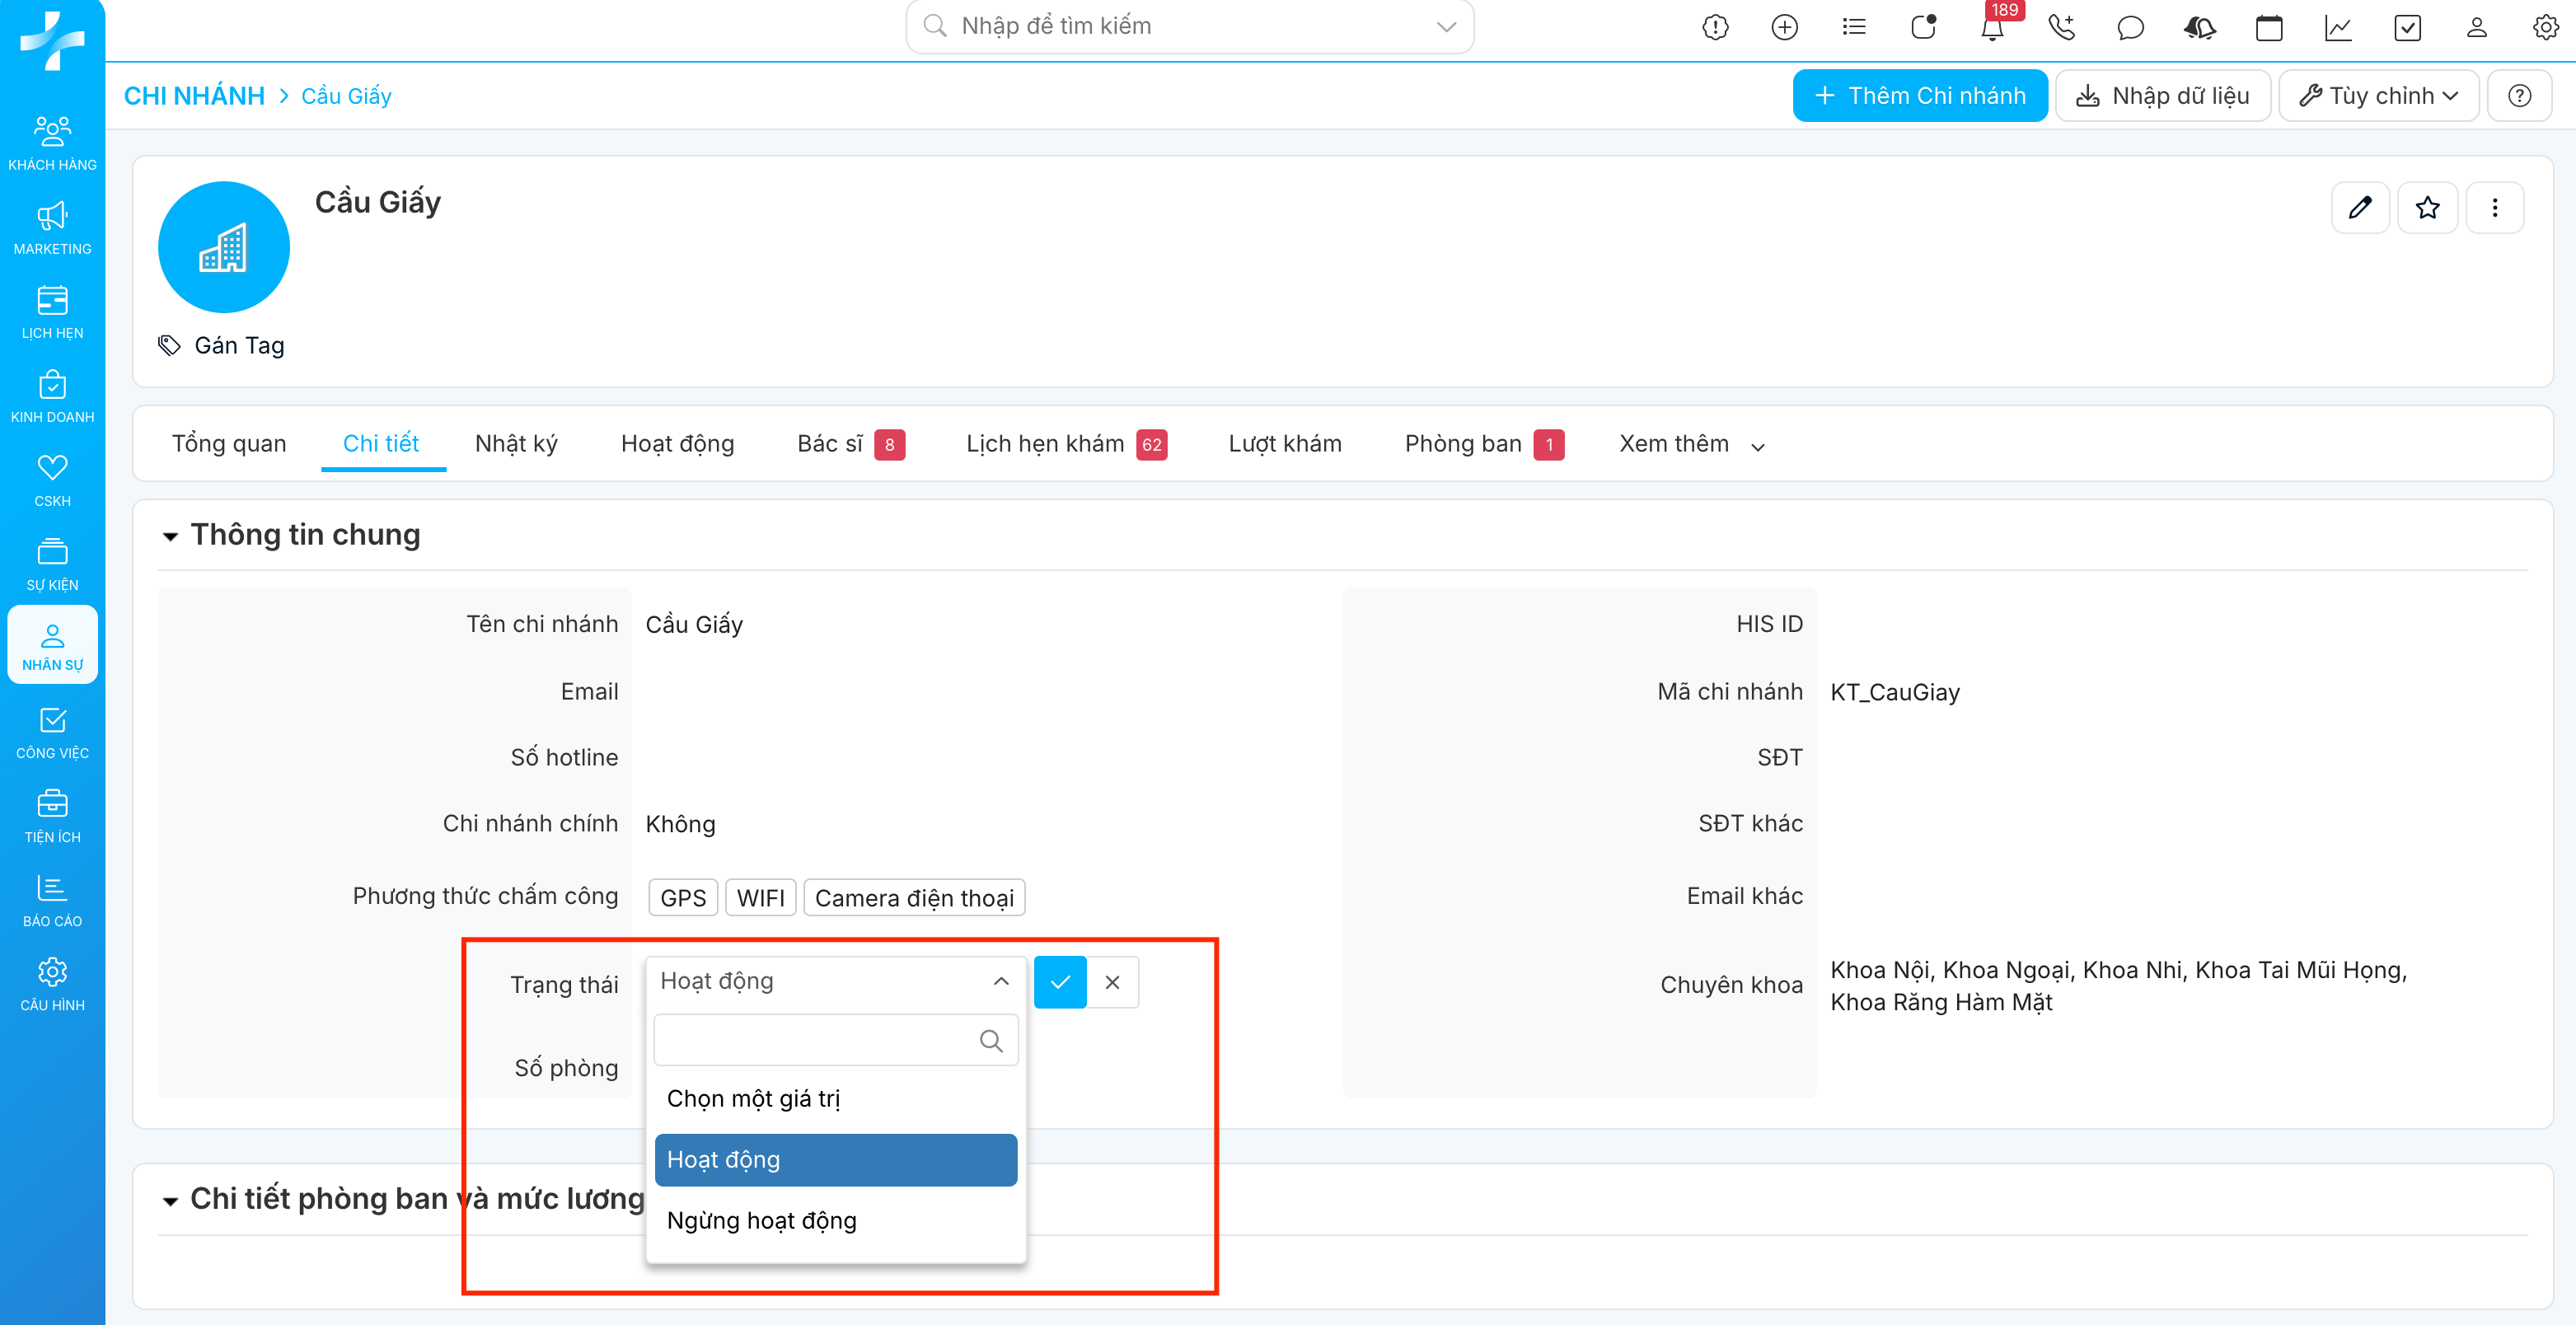Click Thêm Chi nhánh button

pos(1919,95)
